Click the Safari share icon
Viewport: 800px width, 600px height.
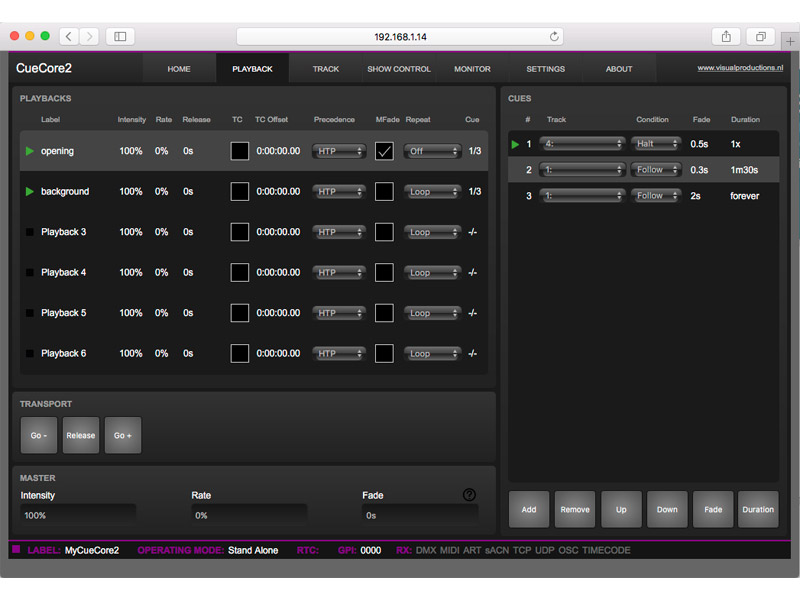[726, 36]
